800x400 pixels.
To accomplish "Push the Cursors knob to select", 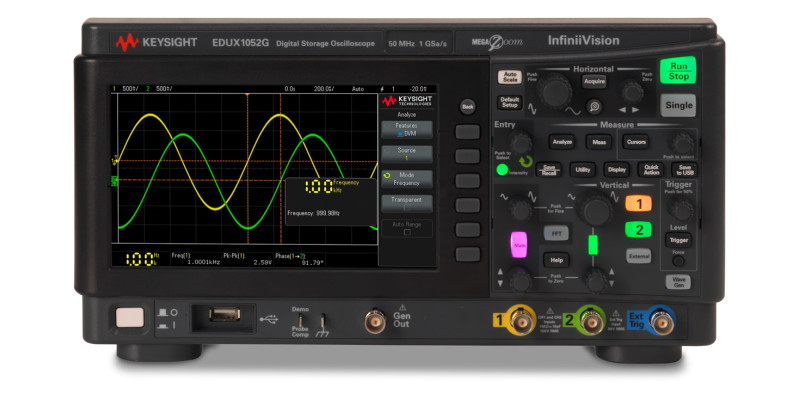I will coord(682,143).
